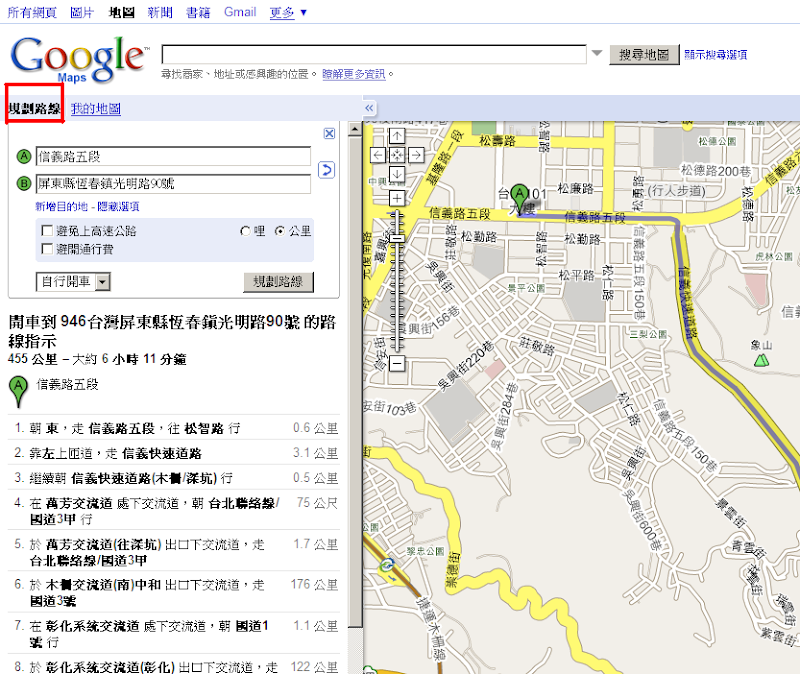Swap start and destination with reverse icon
Viewport: 800px width, 674px height.
coord(327,170)
